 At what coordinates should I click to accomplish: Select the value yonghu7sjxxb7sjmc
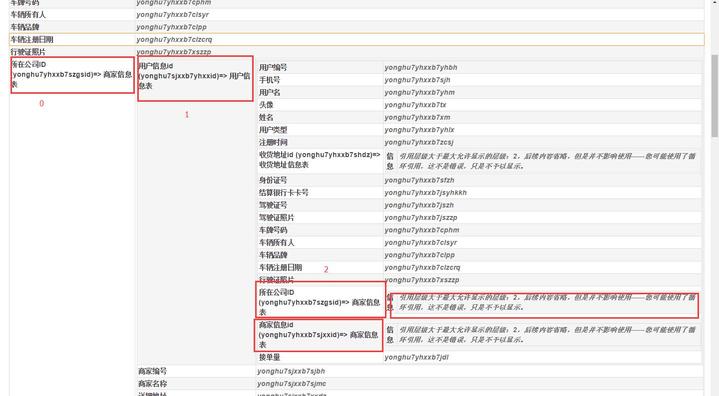pos(292,384)
